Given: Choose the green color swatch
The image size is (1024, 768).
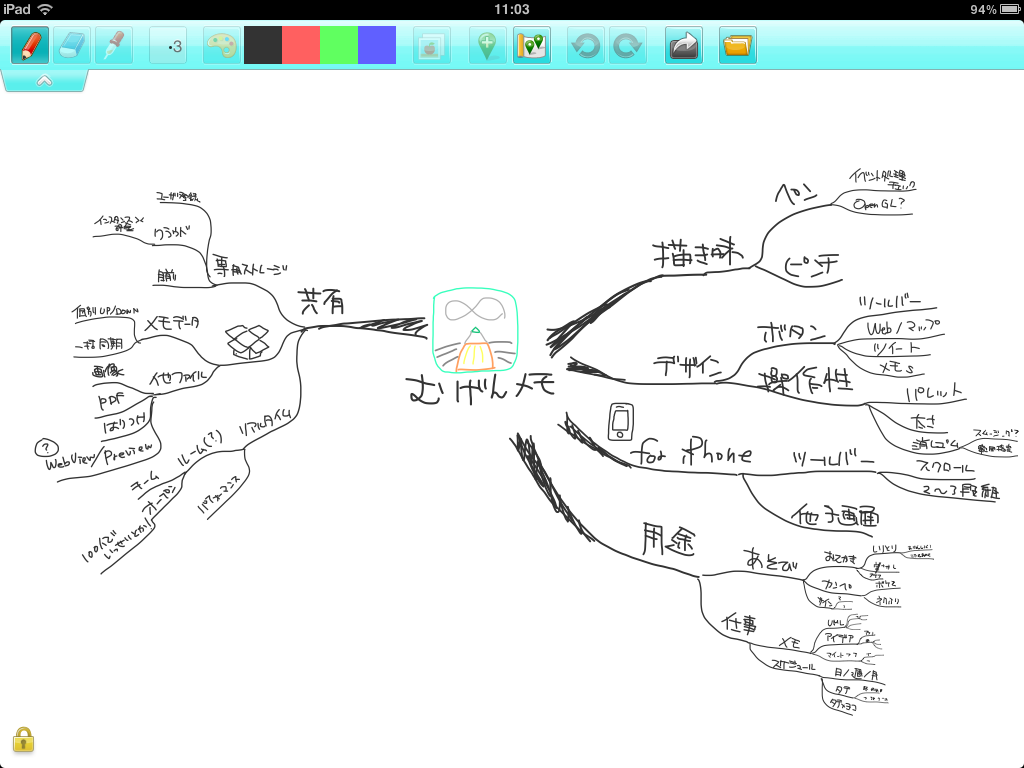Looking at the screenshot, I should click(x=339, y=46).
